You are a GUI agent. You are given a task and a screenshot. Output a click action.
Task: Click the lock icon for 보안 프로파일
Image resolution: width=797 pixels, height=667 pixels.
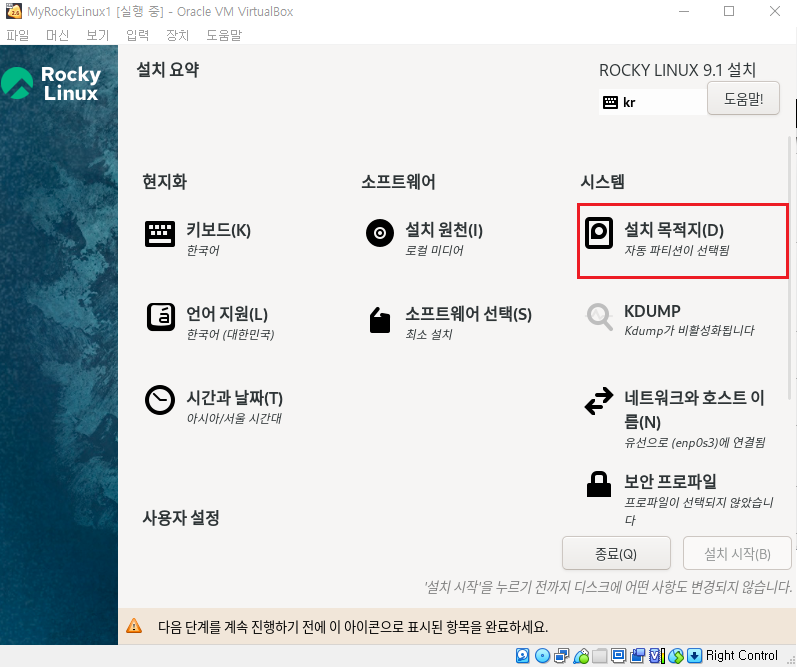point(599,484)
